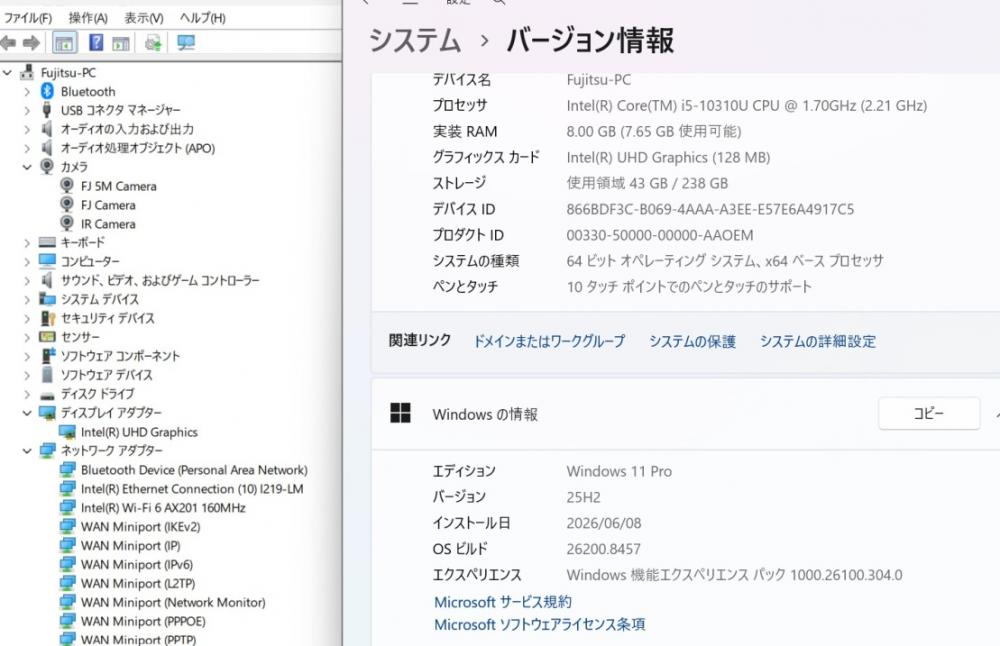
Task: Select Intel(R) UHD Graphics adapter icon
Action: coord(67,432)
